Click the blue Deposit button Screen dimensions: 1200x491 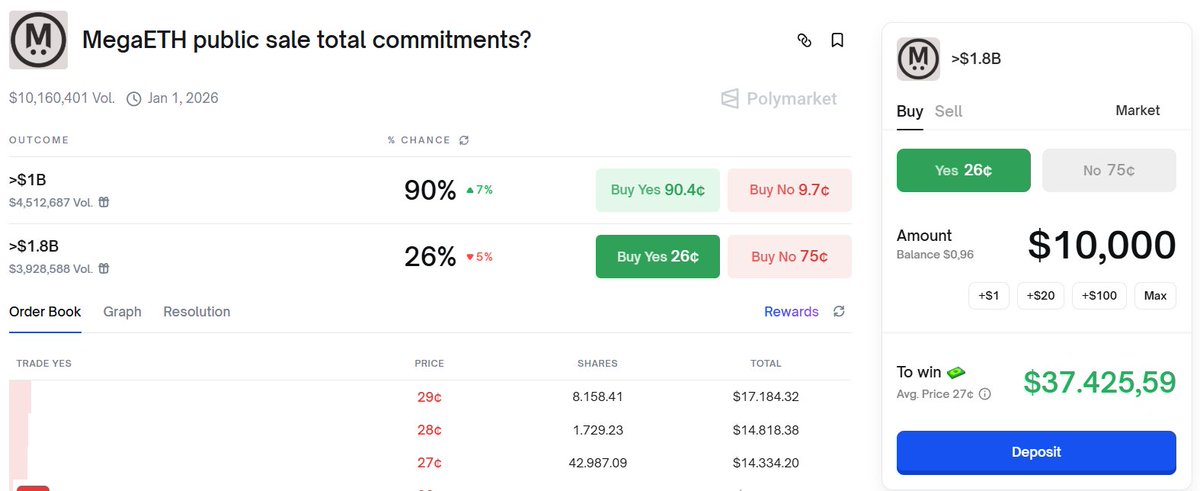point(1036,452)
